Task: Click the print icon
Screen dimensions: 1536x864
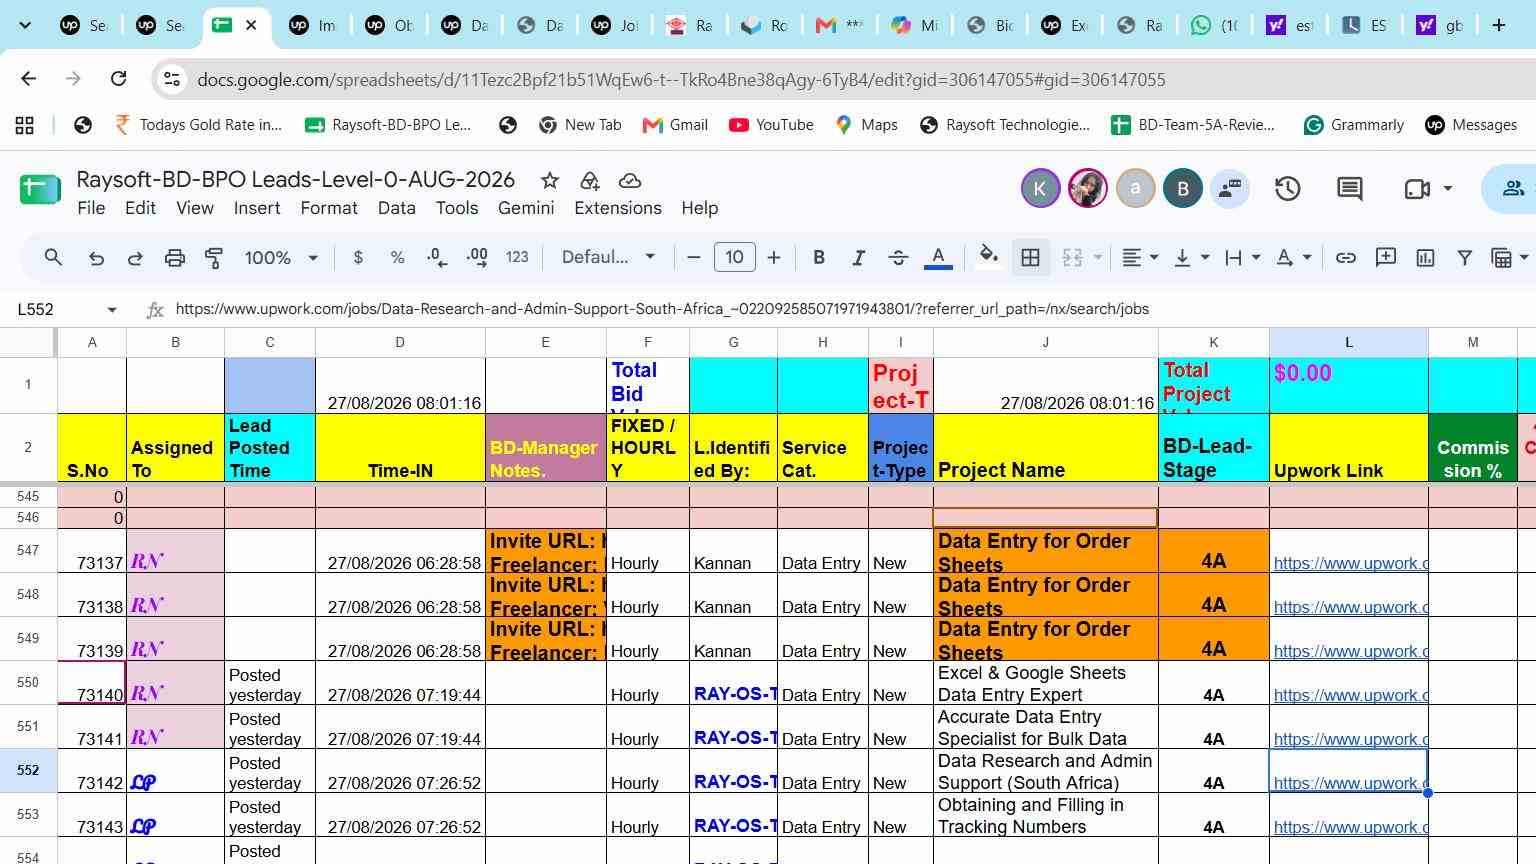Action: coord(175,258)
